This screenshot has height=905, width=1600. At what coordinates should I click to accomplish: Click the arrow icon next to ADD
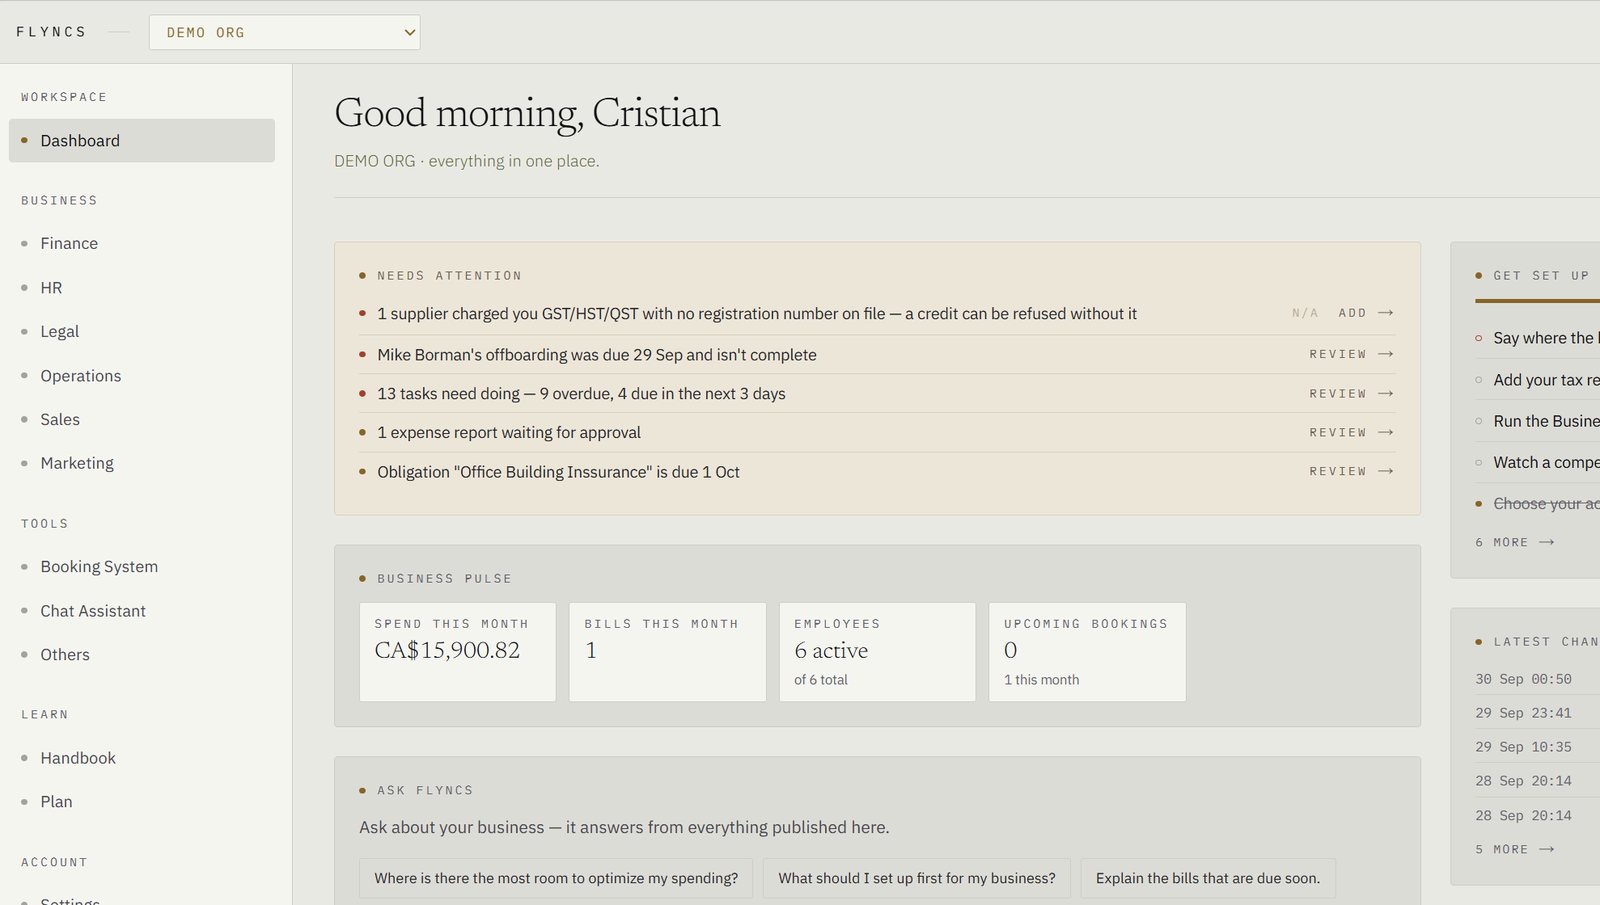(1386, 313)
